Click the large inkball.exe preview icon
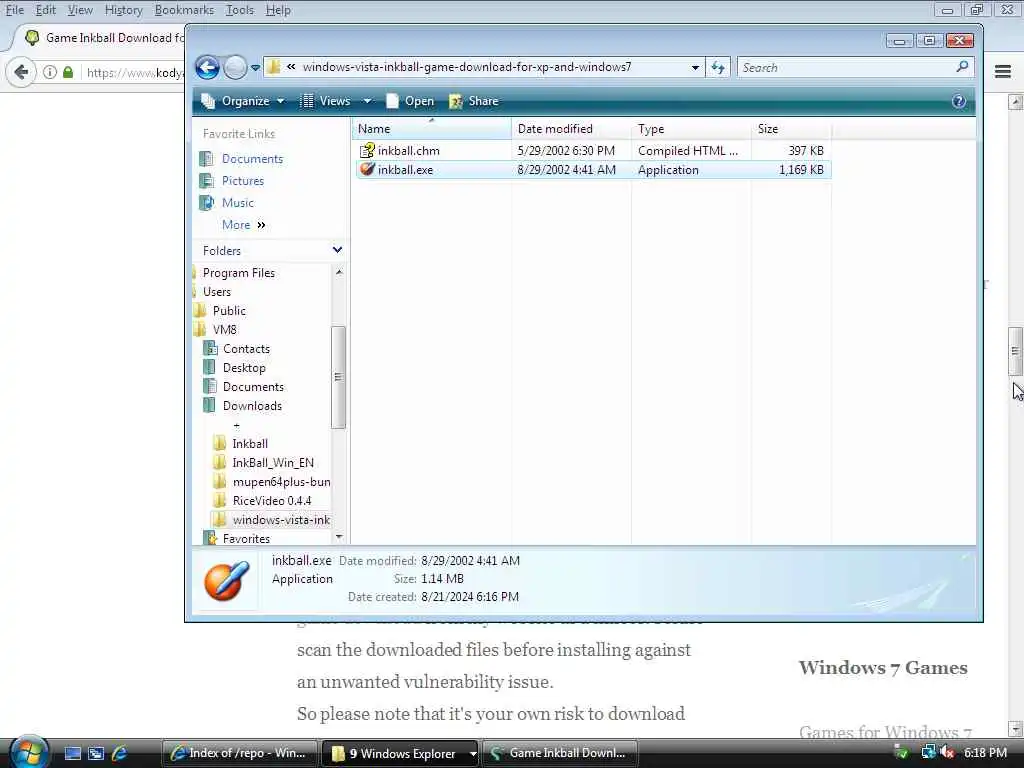 click(x=226, y=580)
